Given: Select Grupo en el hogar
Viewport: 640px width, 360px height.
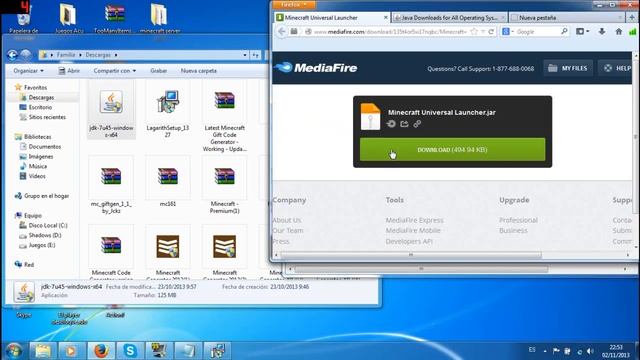Looking at the screenshot, I should [46, 196].
